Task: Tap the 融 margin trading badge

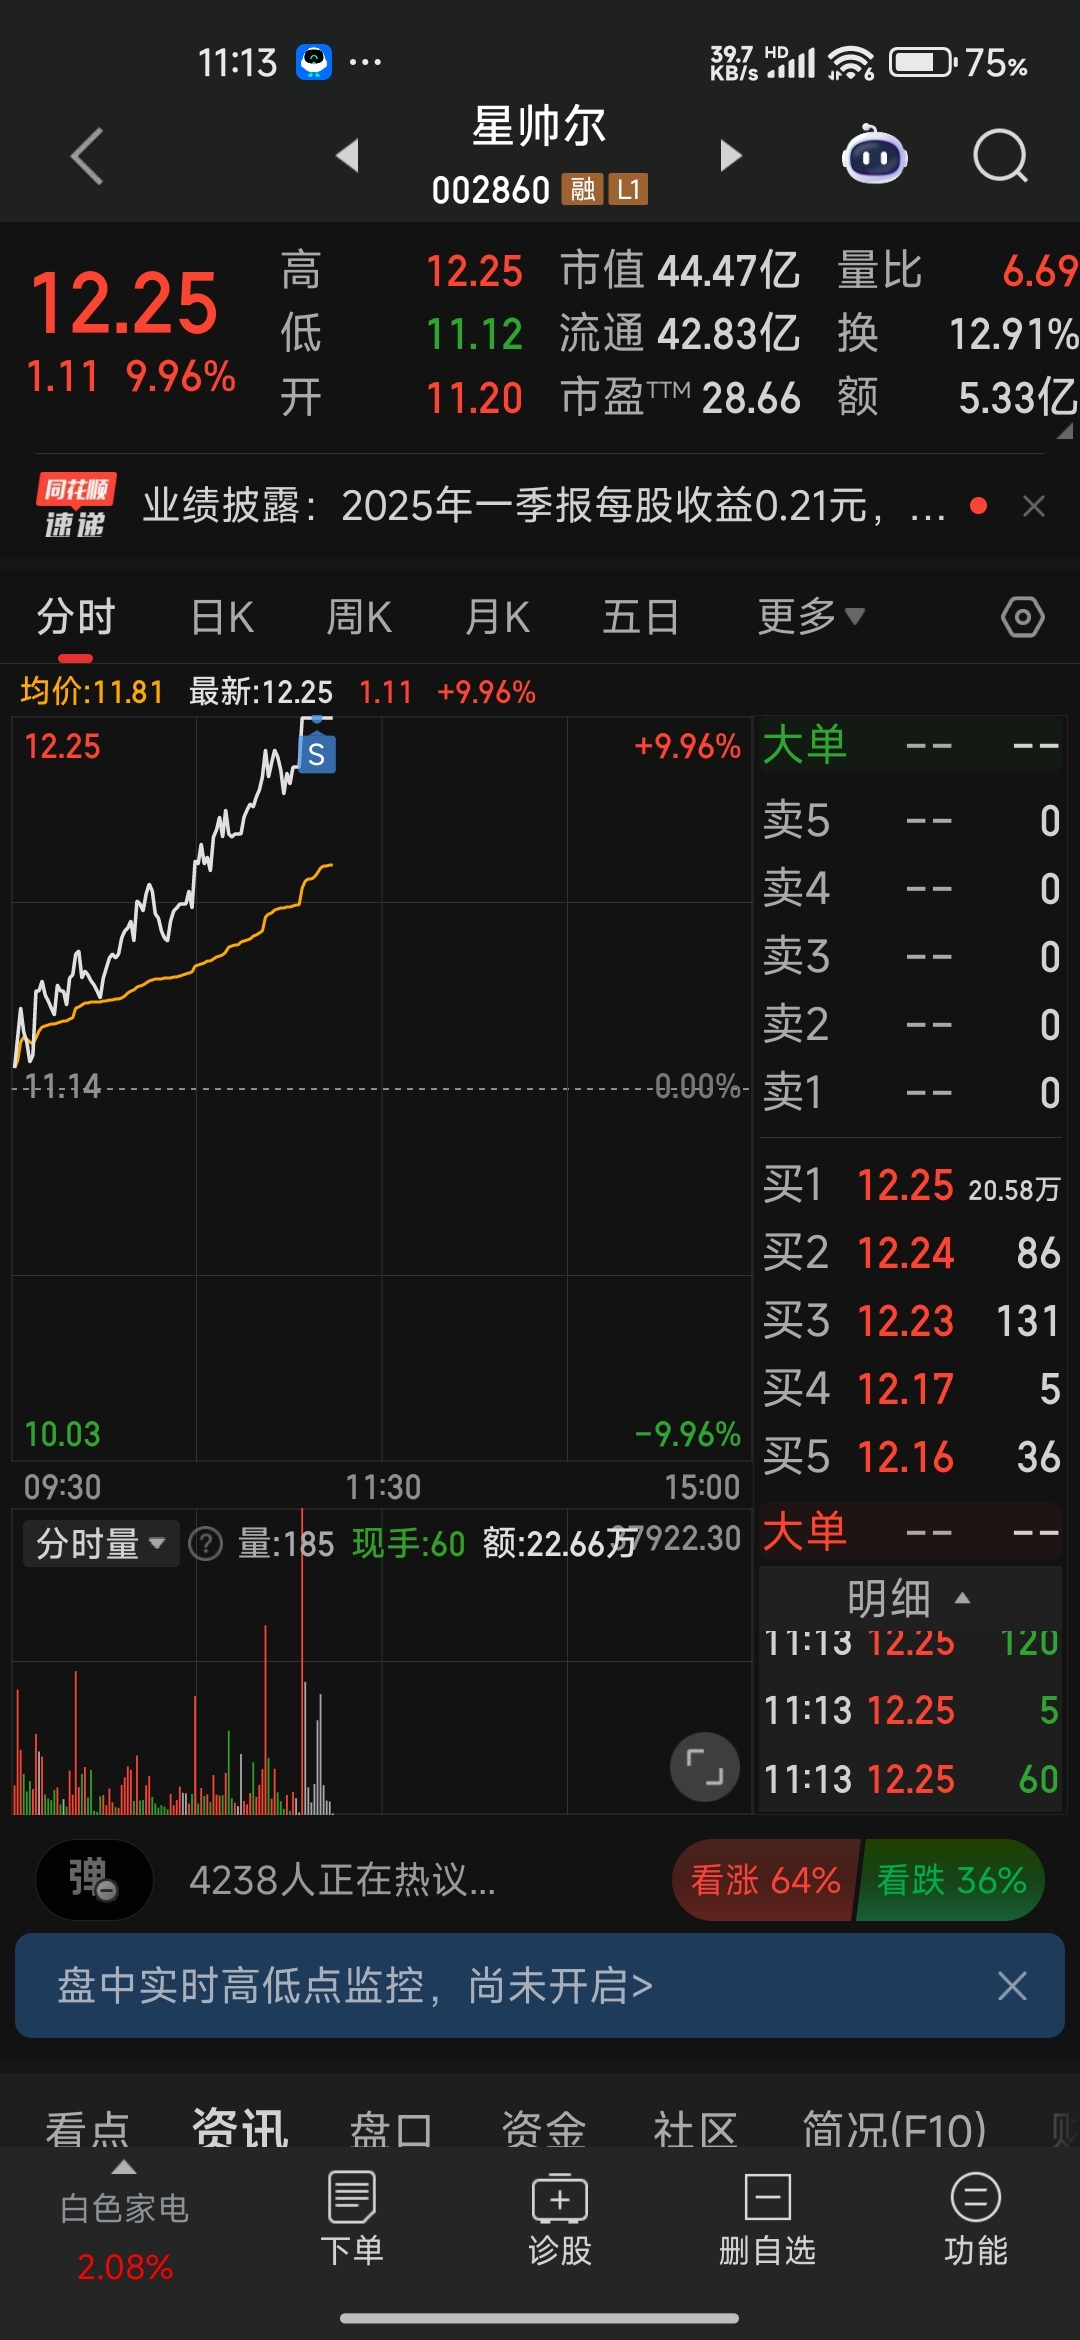Action: click(582, 189)
